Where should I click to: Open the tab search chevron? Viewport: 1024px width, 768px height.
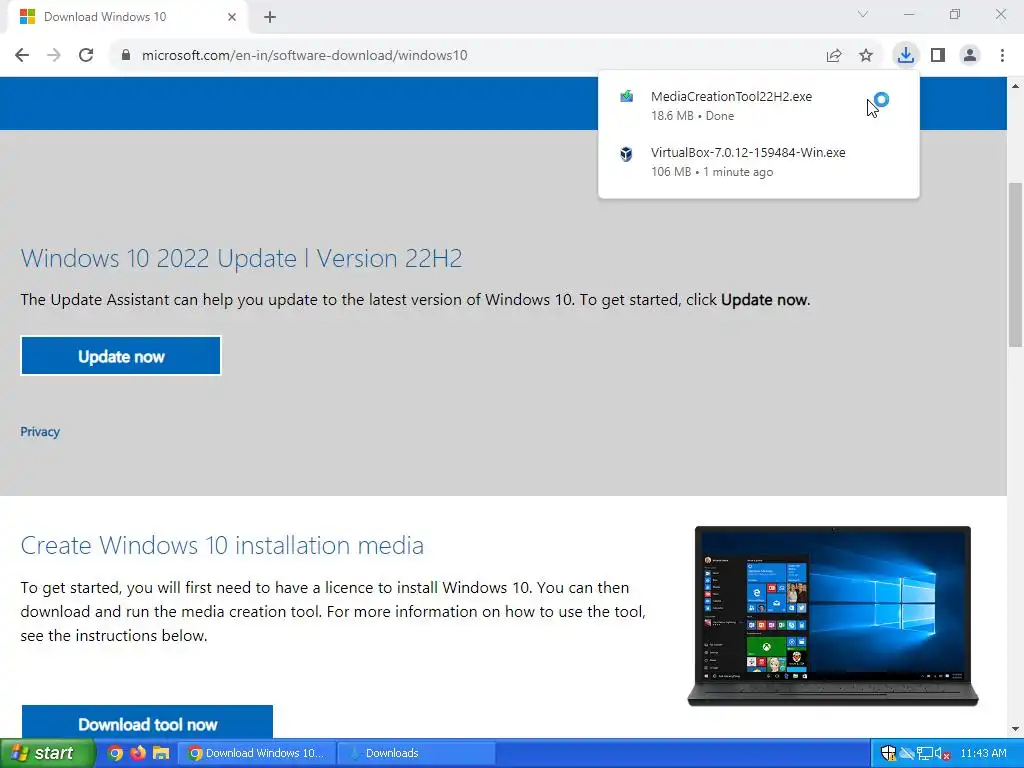863,14
